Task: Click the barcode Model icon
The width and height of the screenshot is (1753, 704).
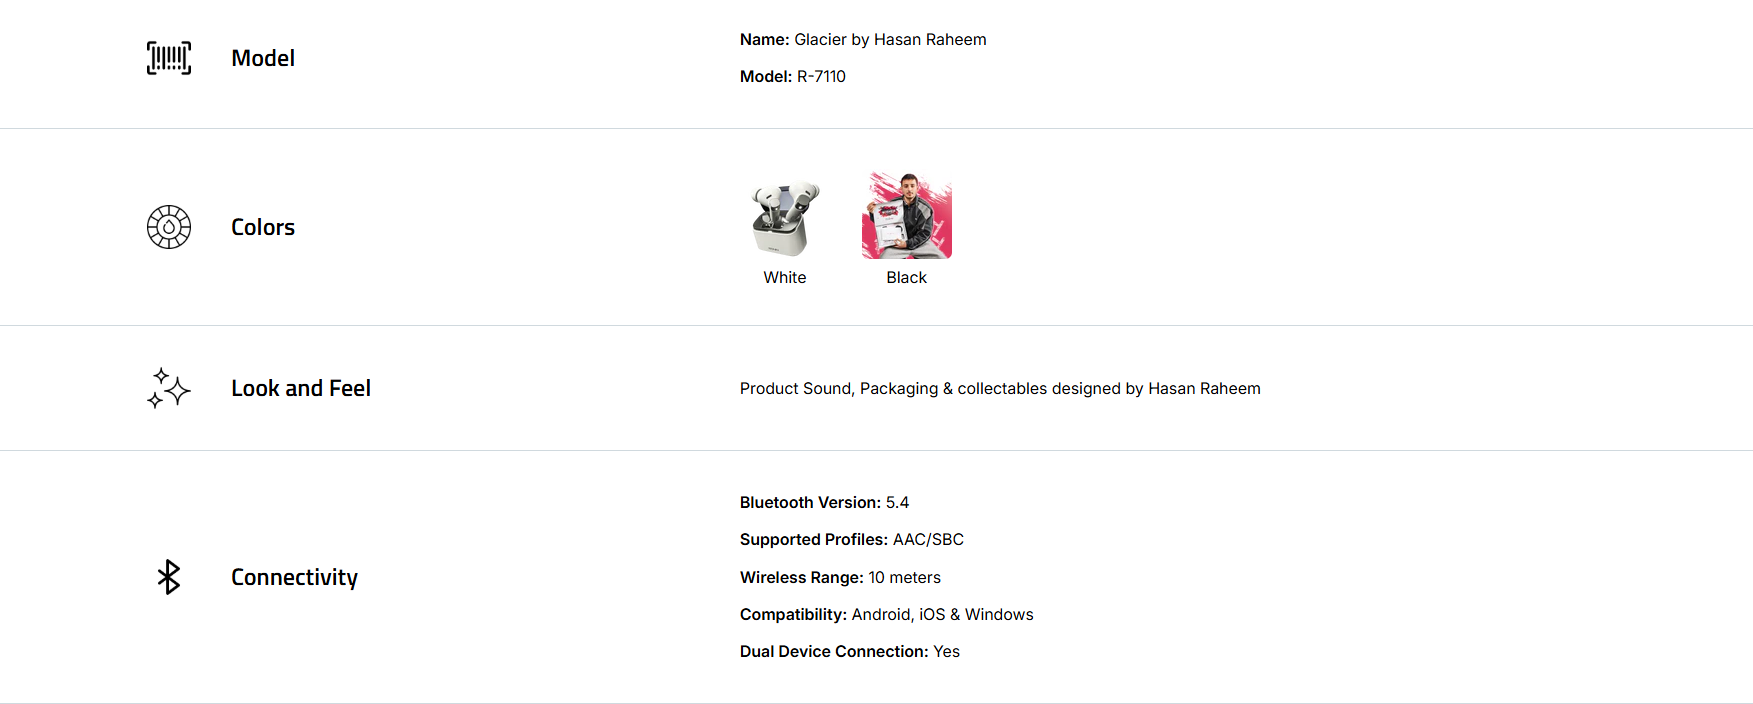Action: [x=169, y=58]
